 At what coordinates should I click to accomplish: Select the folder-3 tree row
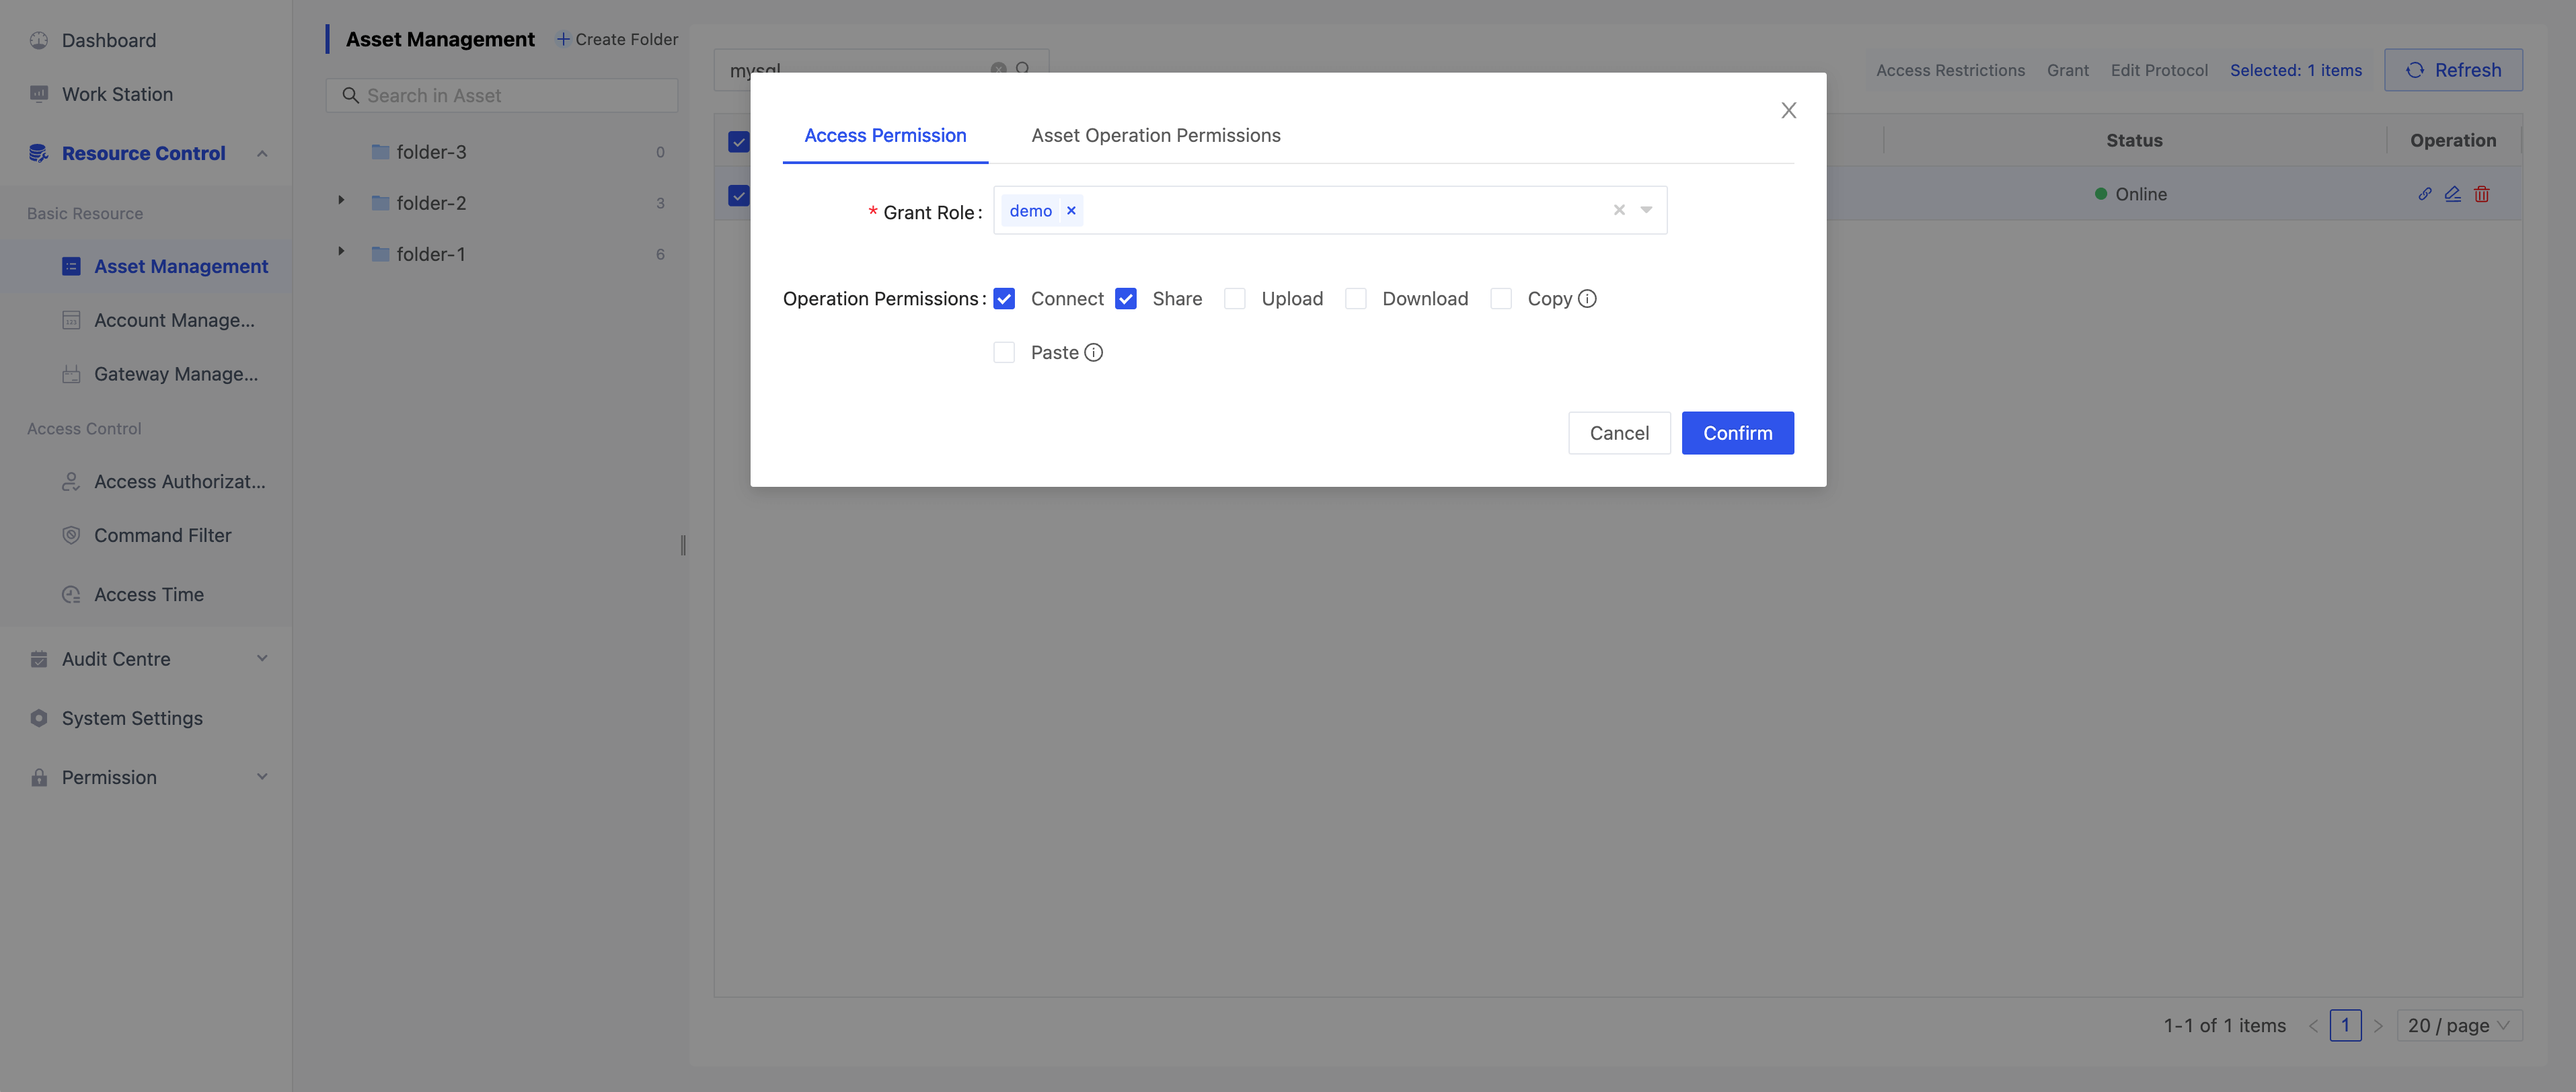(x=502, y=152)
